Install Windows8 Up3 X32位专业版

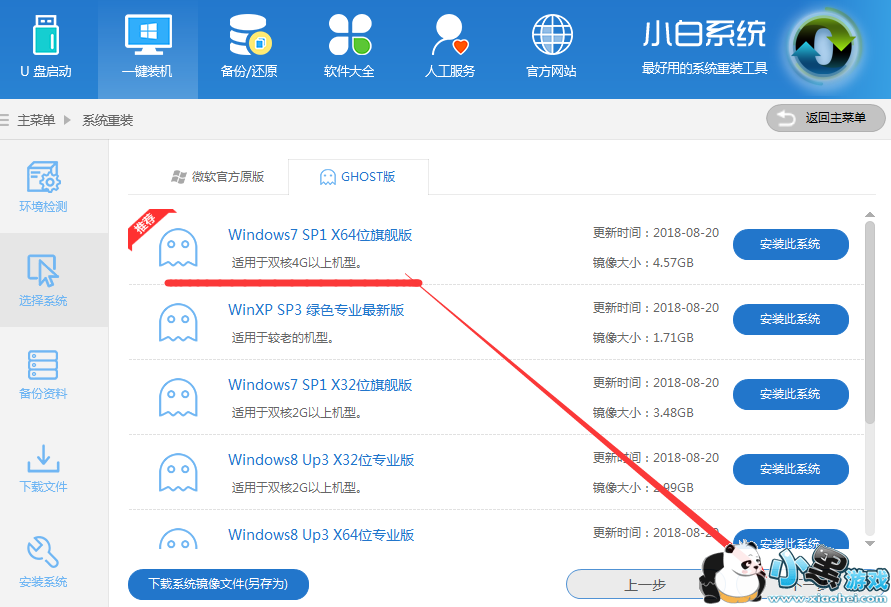click(x=790, y=469)
